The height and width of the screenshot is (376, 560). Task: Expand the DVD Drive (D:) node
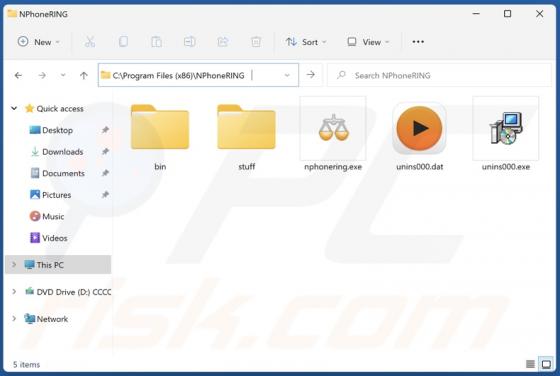(14, 292)
